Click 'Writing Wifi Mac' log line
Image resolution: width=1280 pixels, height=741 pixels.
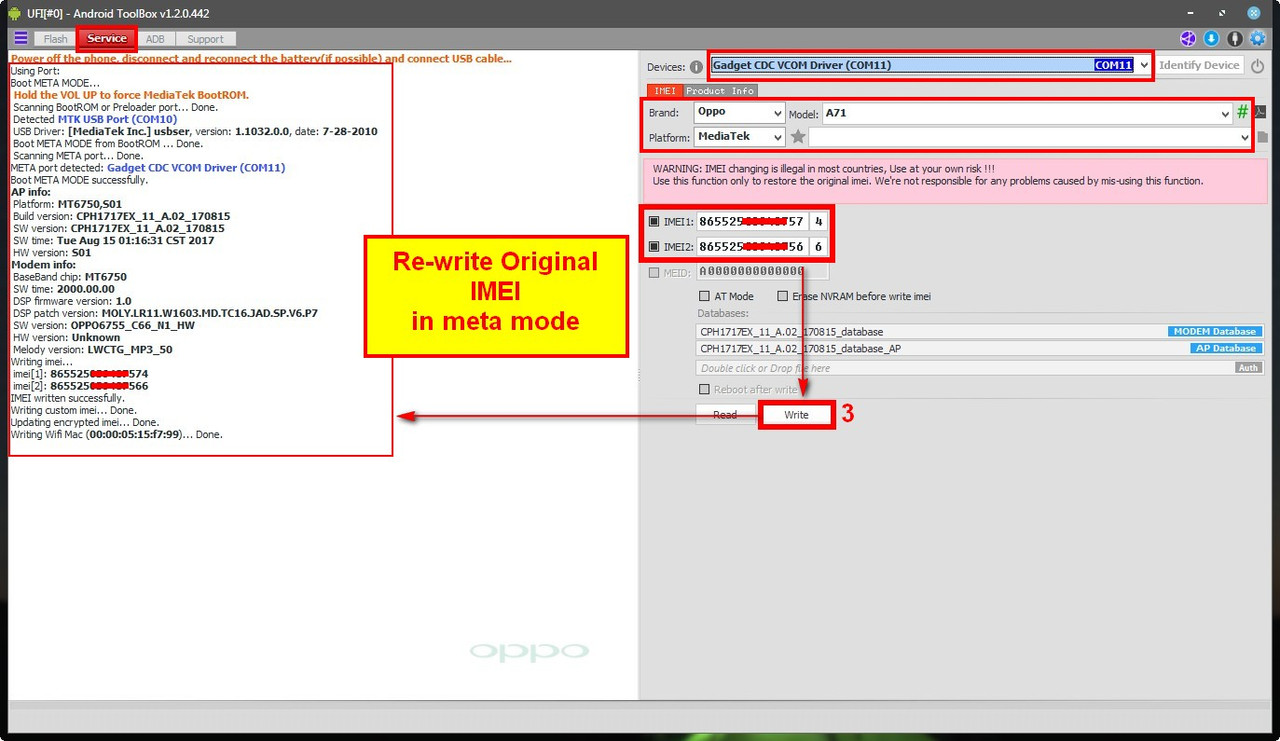116,435
